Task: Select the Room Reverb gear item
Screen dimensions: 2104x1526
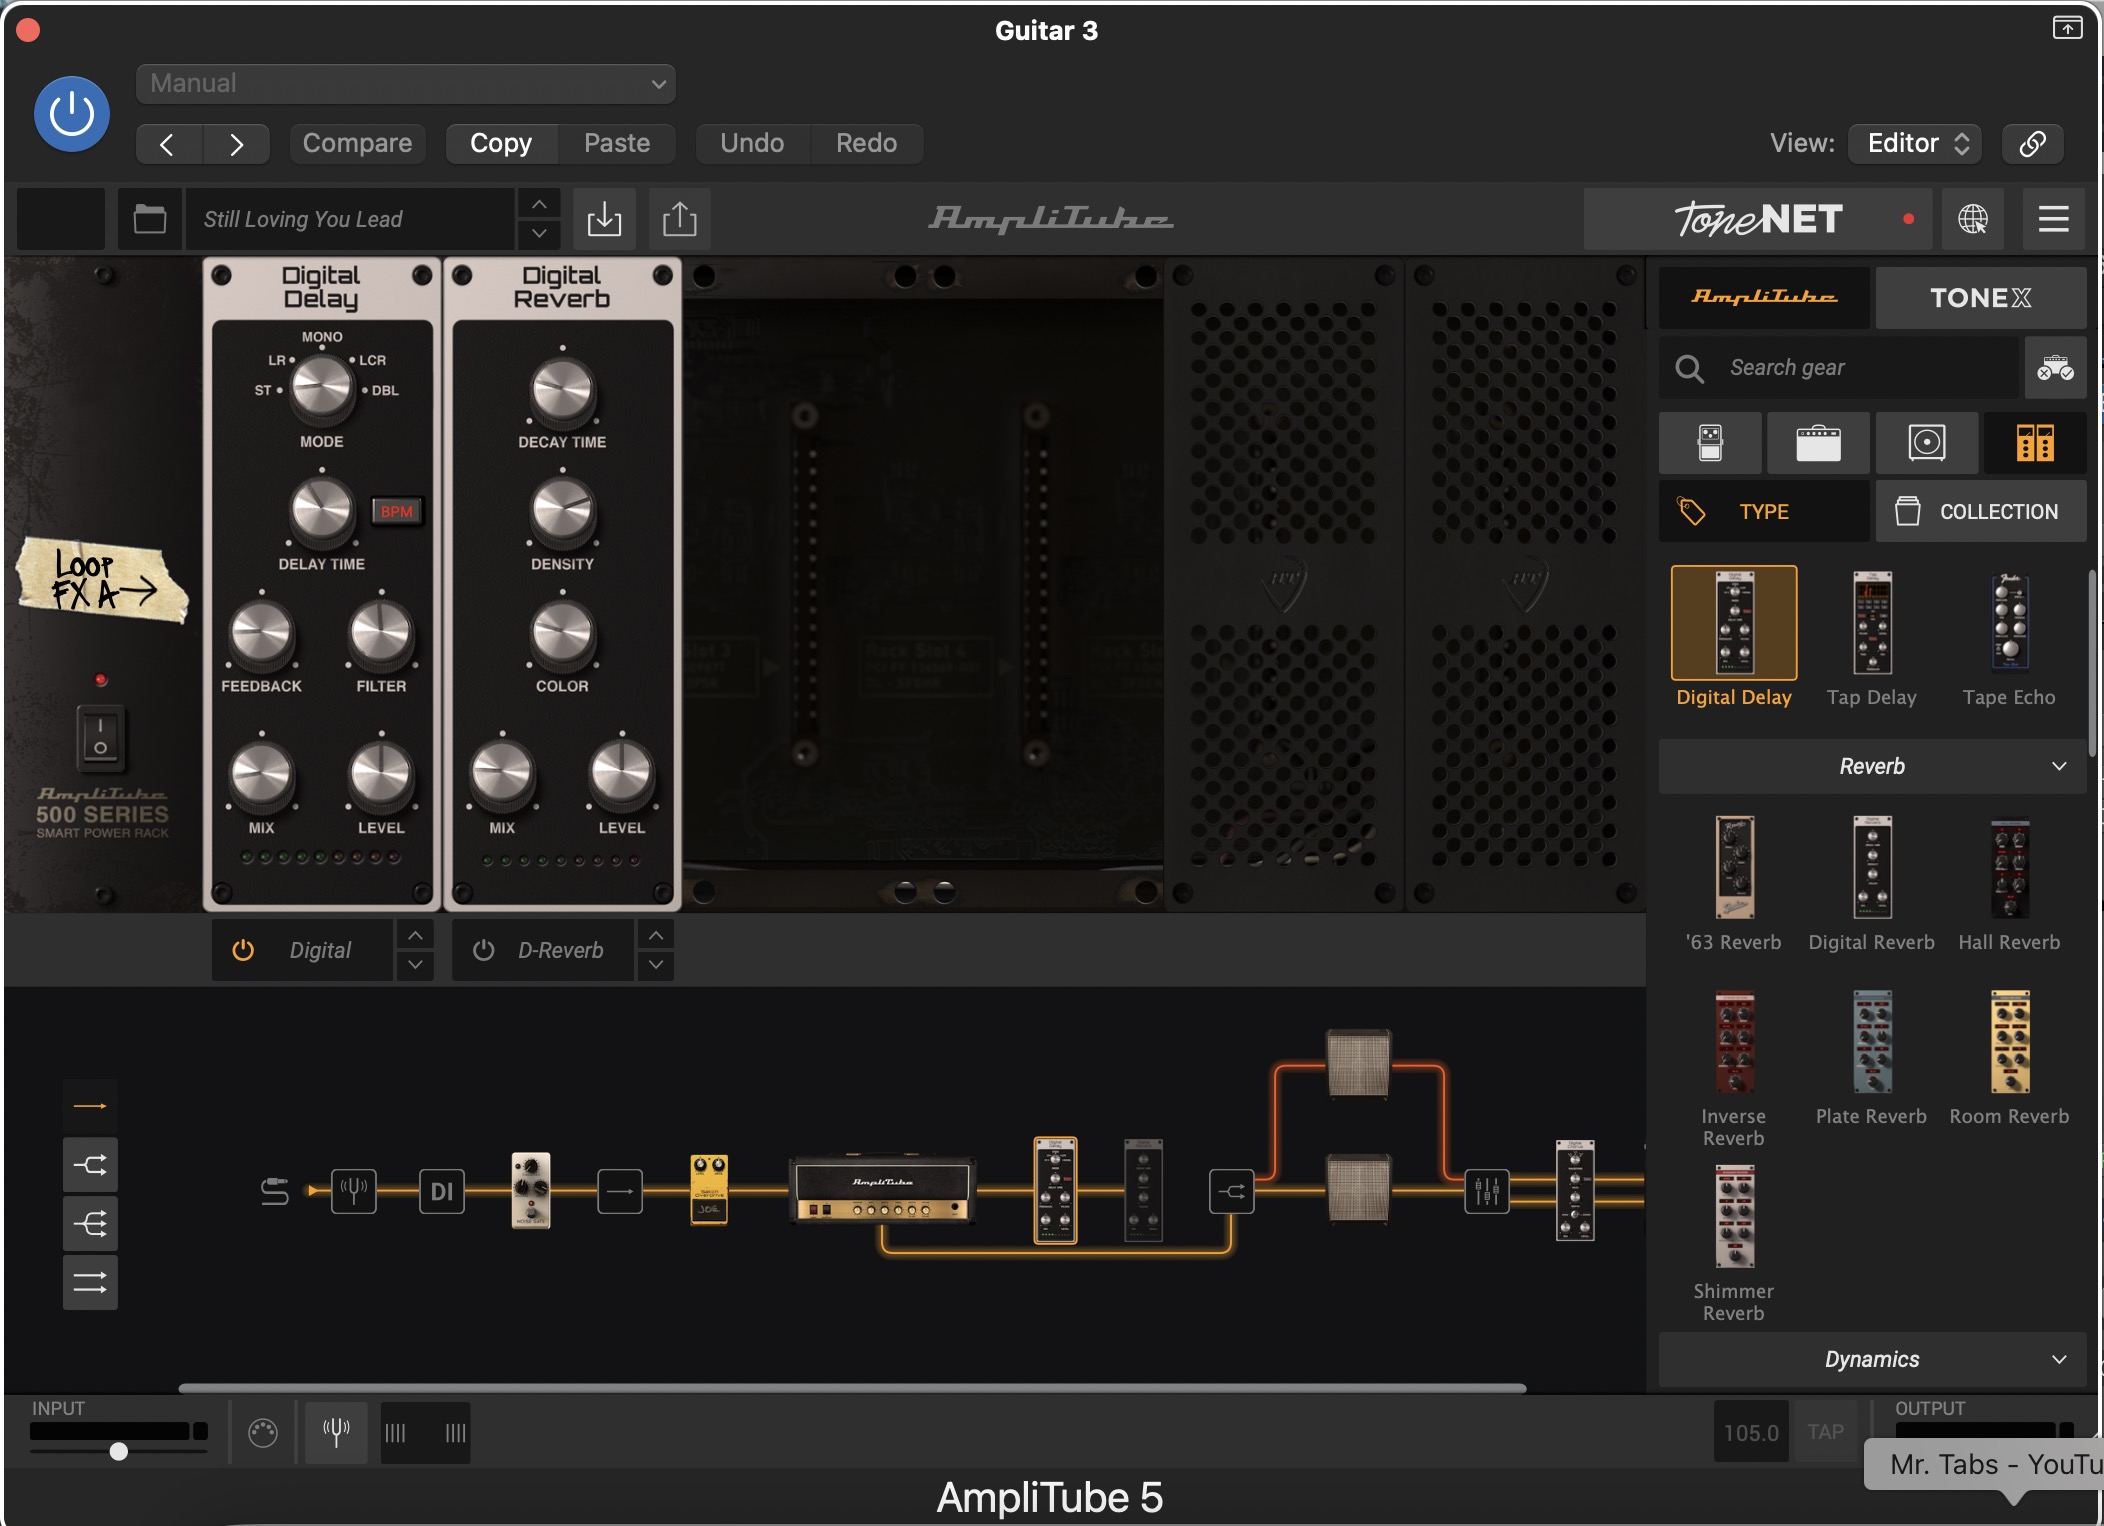Action: point(2009,1058)
